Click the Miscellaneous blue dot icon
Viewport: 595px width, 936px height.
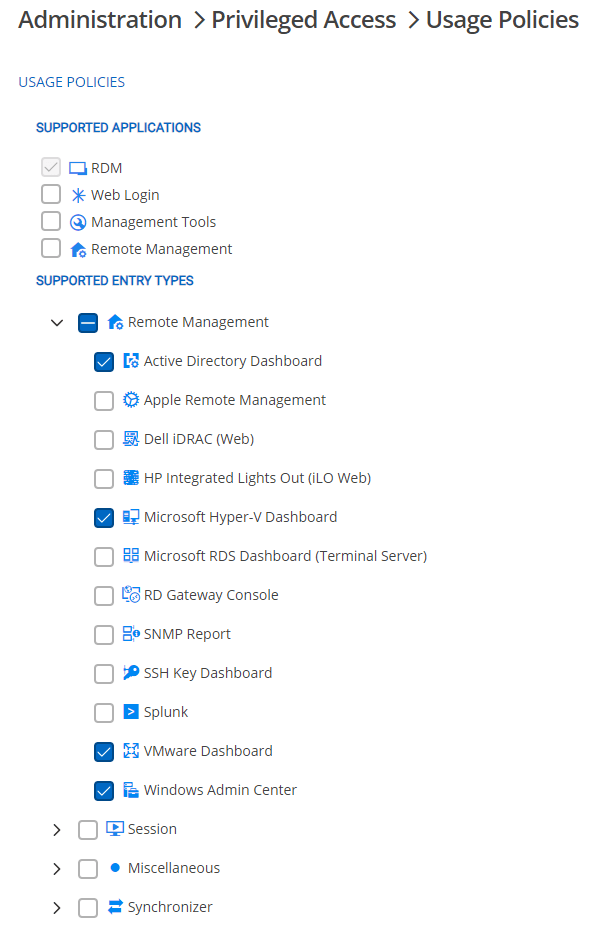click(x=115, y=867)
